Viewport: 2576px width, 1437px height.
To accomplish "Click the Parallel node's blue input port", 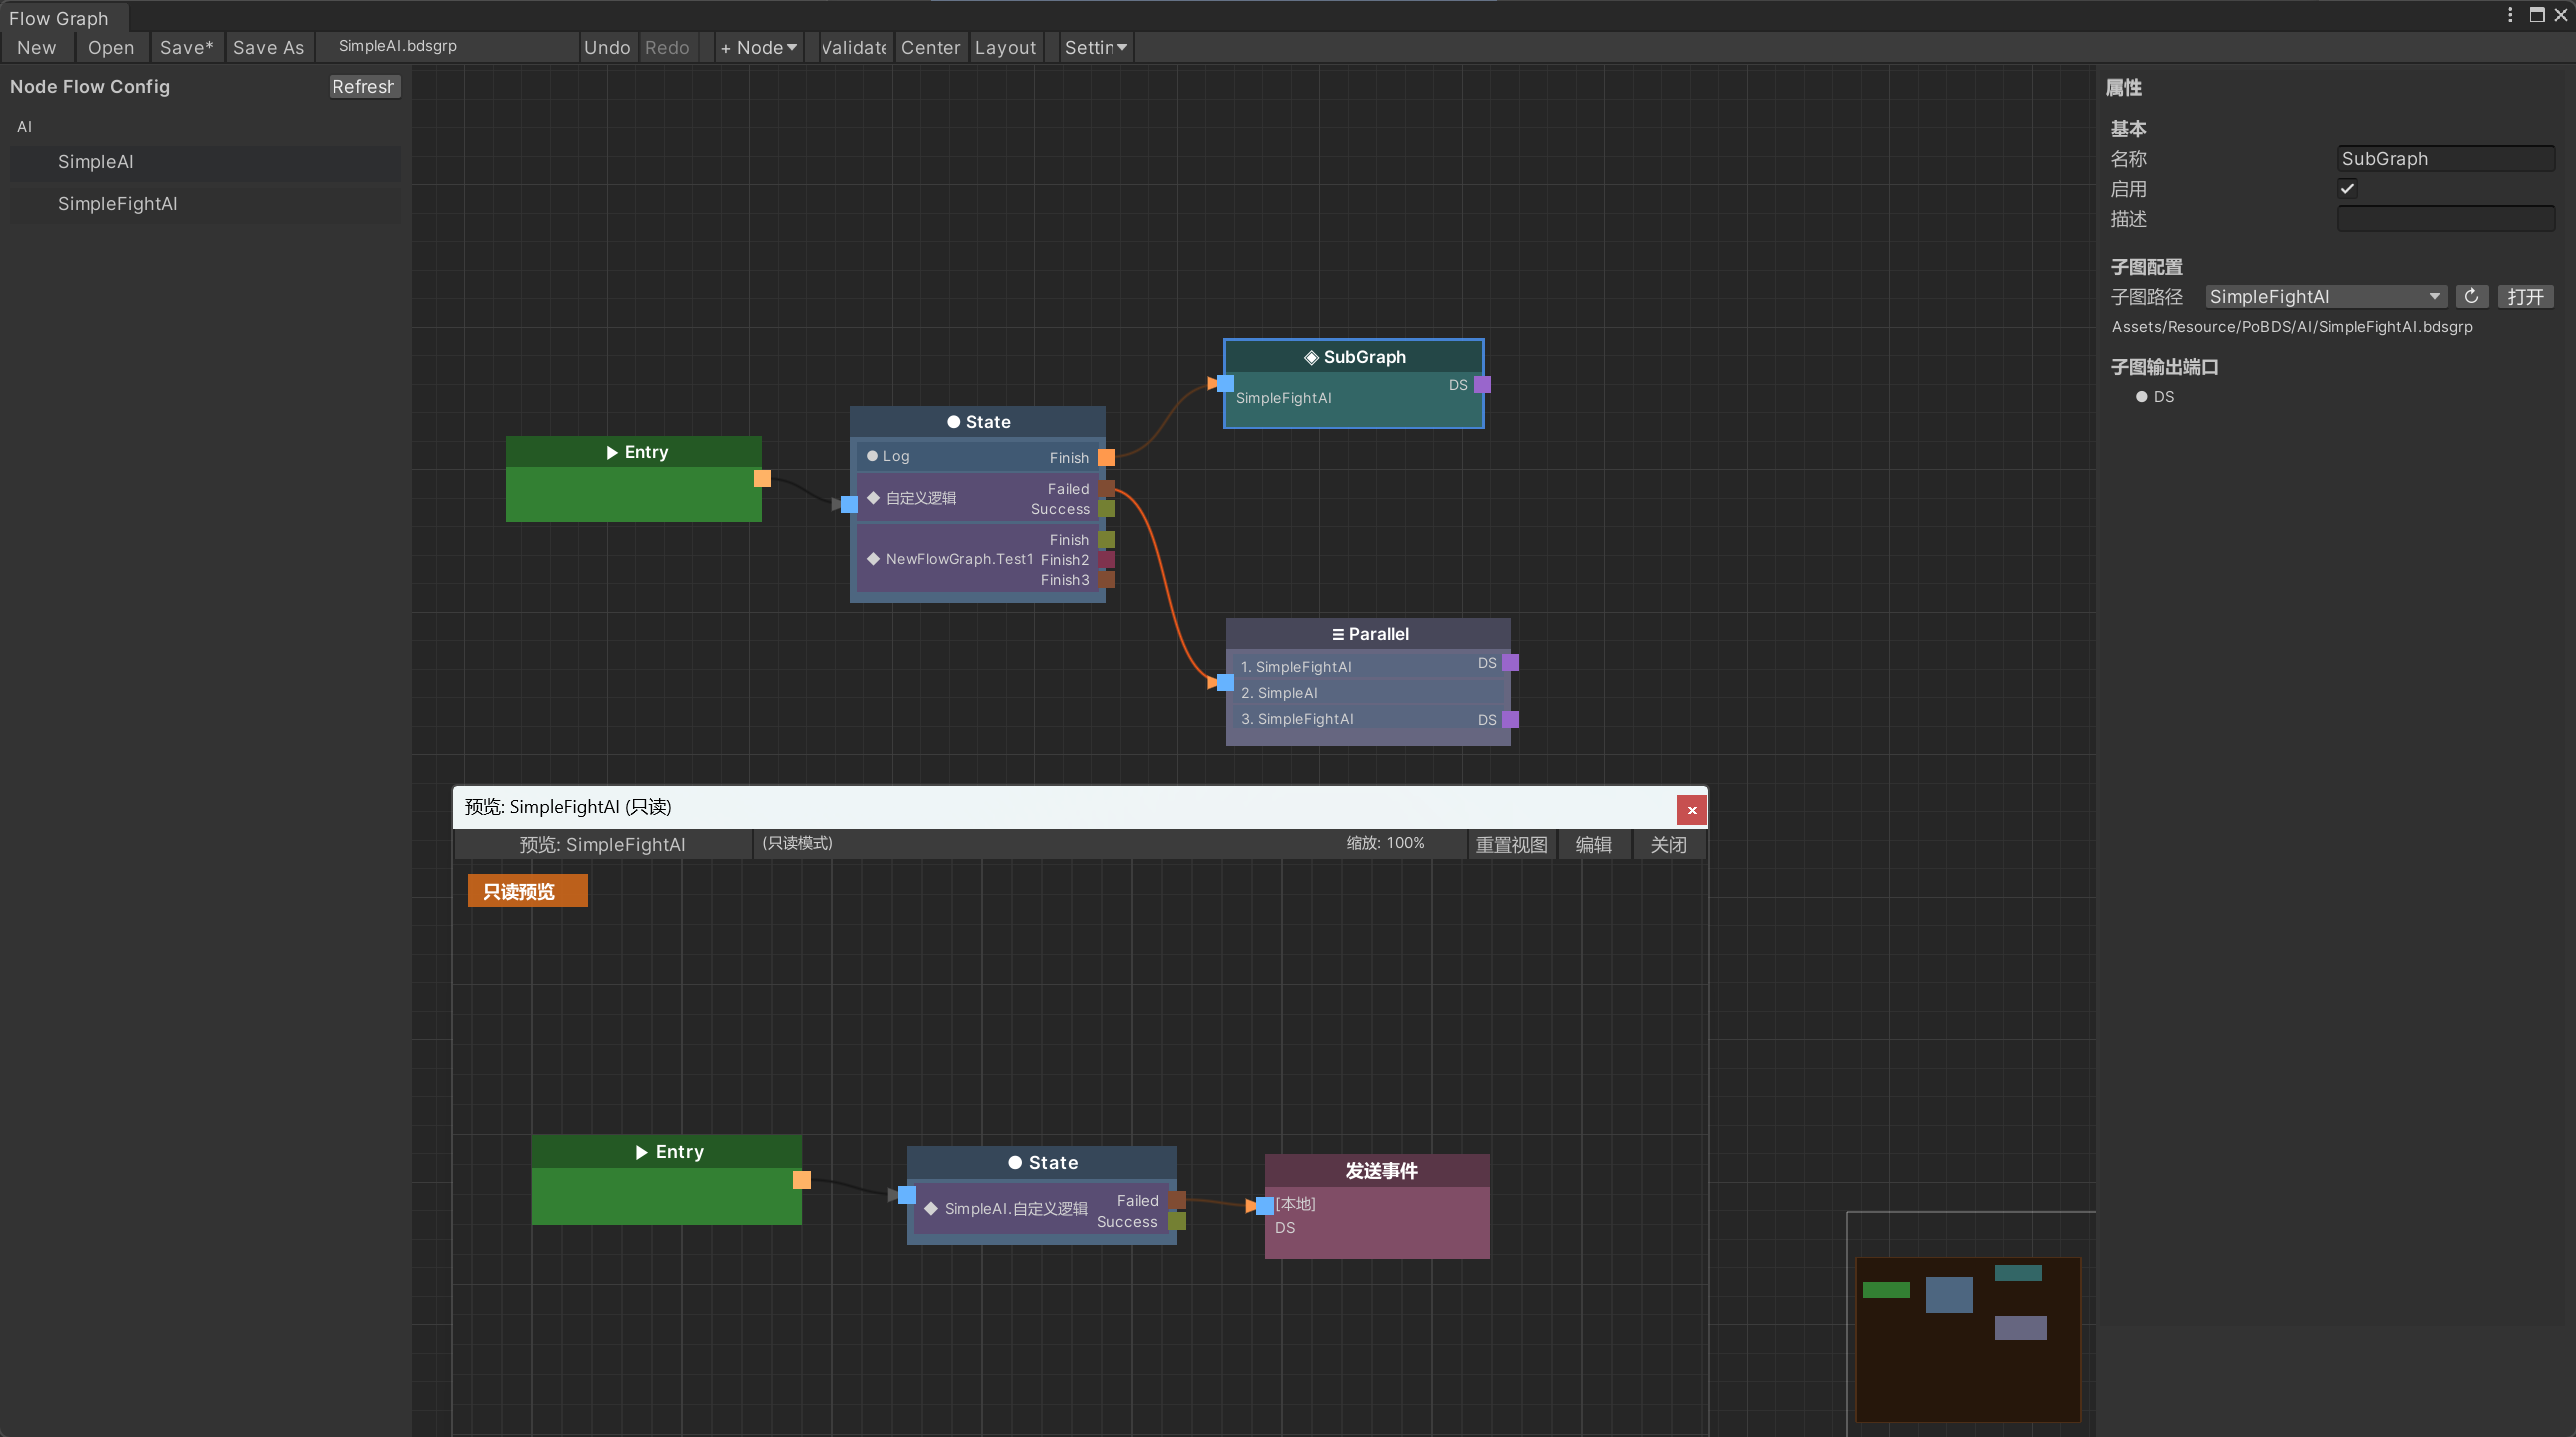I will tap(1225, 683).
